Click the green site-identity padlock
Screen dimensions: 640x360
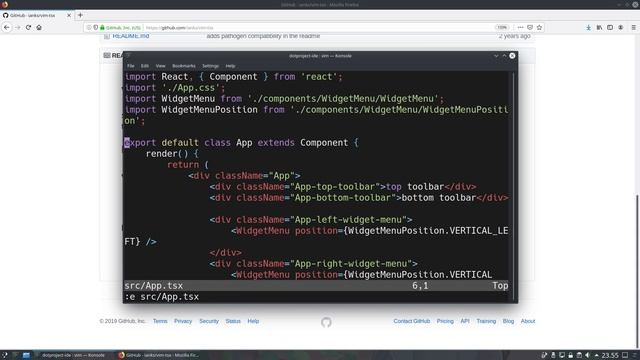pos(102,27)
